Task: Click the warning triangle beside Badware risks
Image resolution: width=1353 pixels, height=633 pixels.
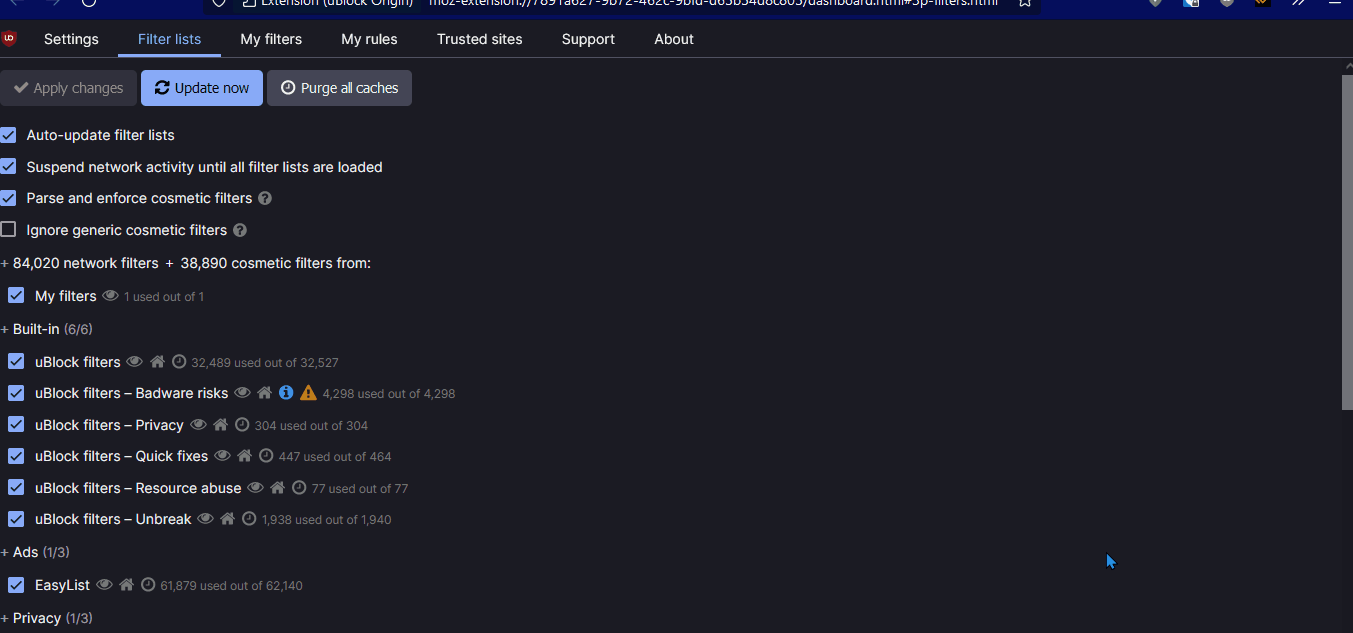Action: pyautogui.click(x=308, y=393)
